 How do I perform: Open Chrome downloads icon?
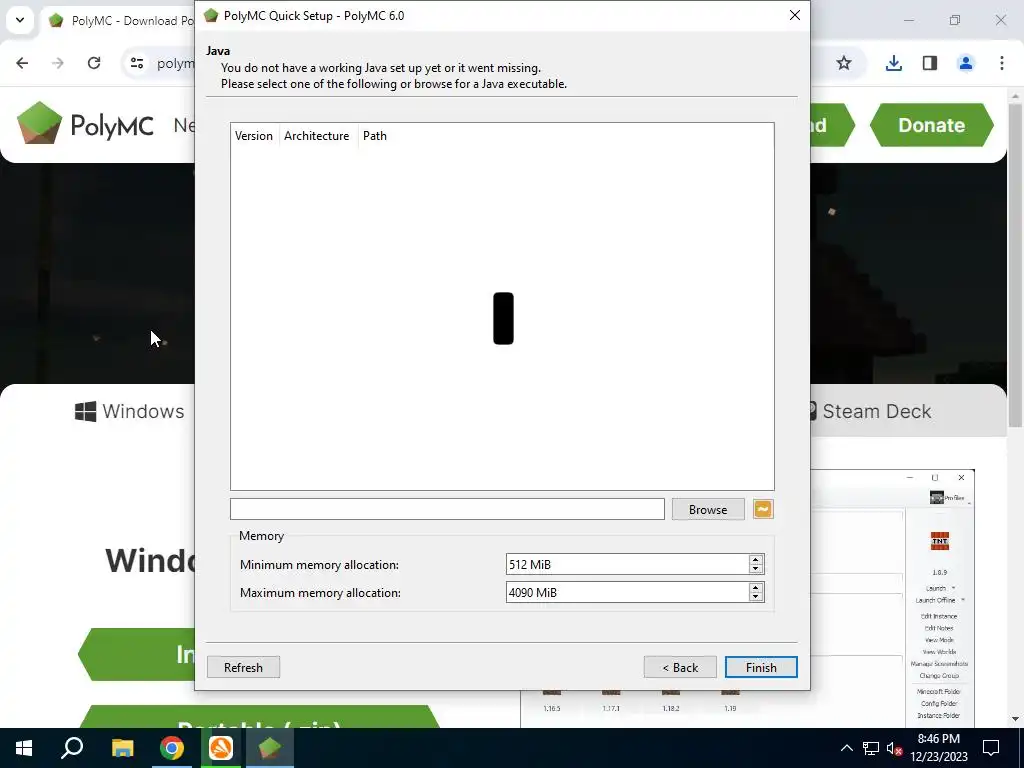(x=893, y=63)
